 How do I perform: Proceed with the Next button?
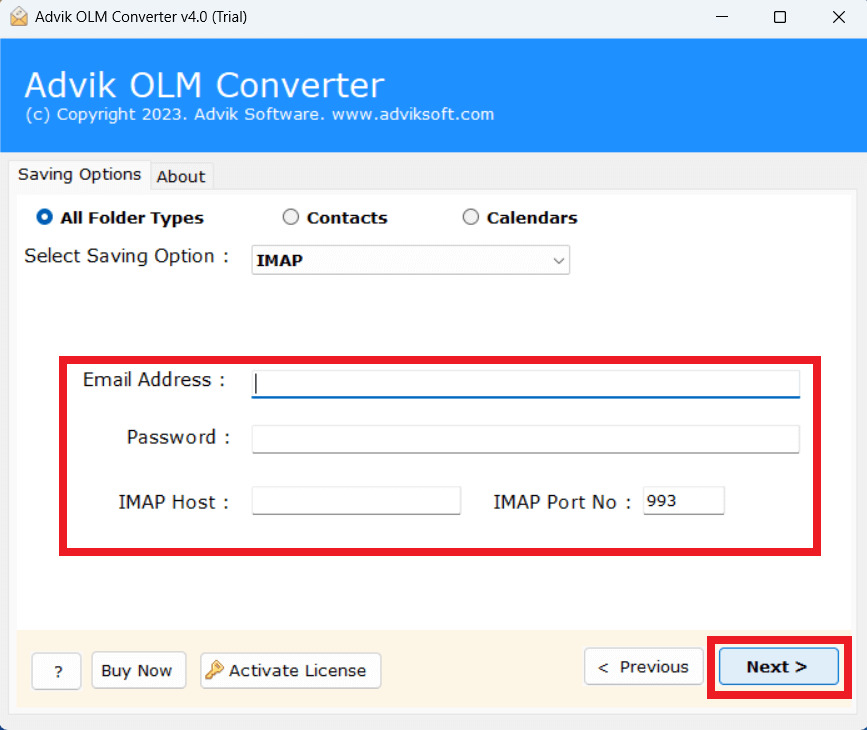click(x=779, y=666)
